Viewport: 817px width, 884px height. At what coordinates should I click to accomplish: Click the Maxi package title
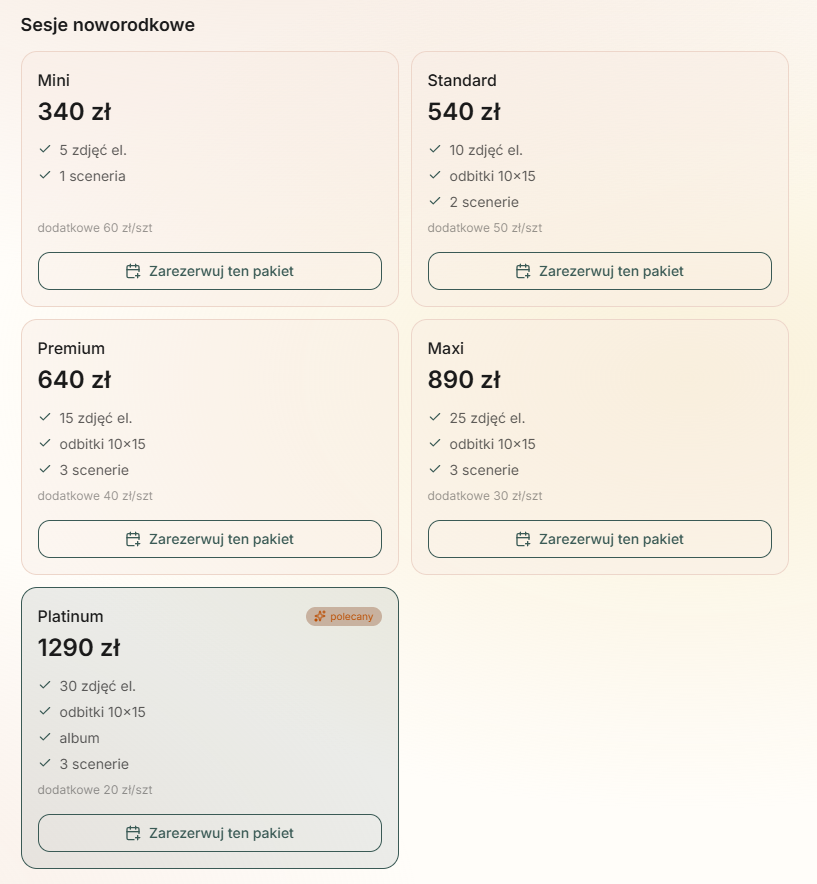pyautogui.click(x=445, y=348)
